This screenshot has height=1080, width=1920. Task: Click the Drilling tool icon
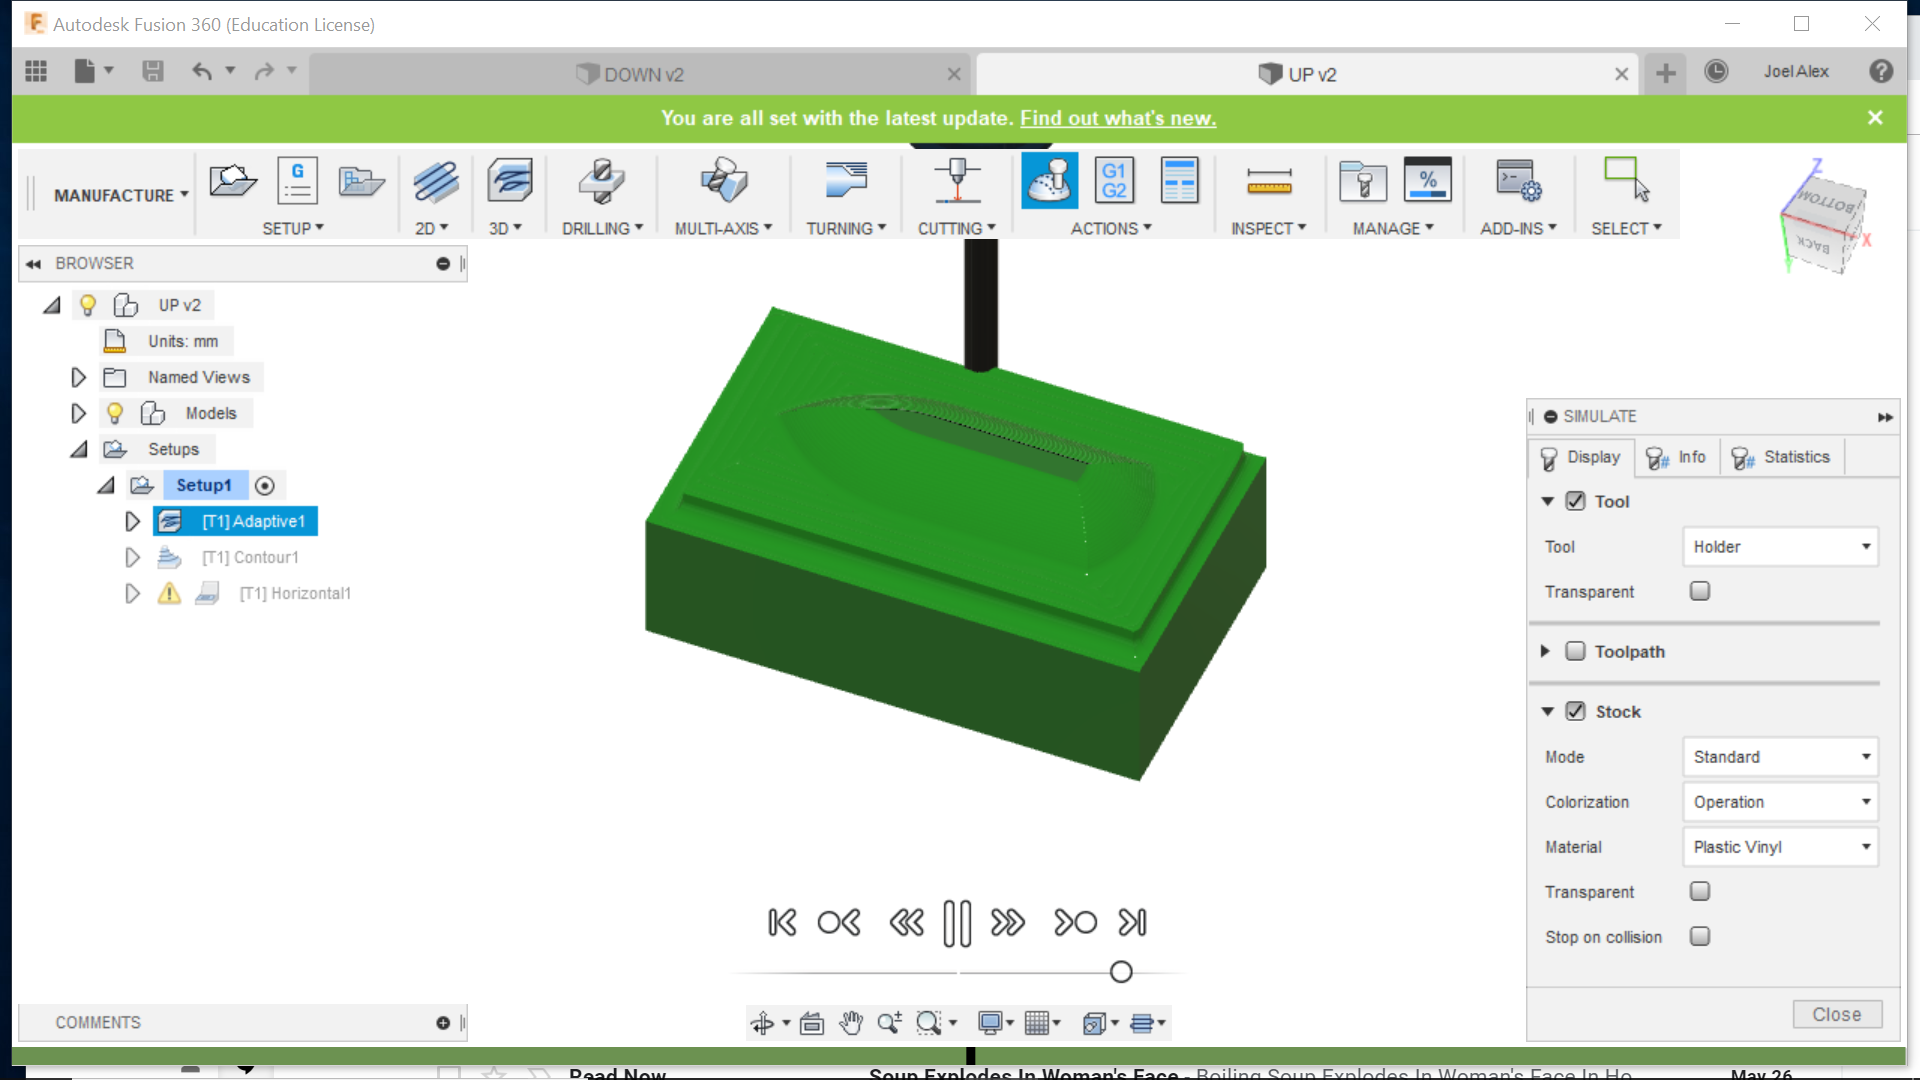[601, 181]
